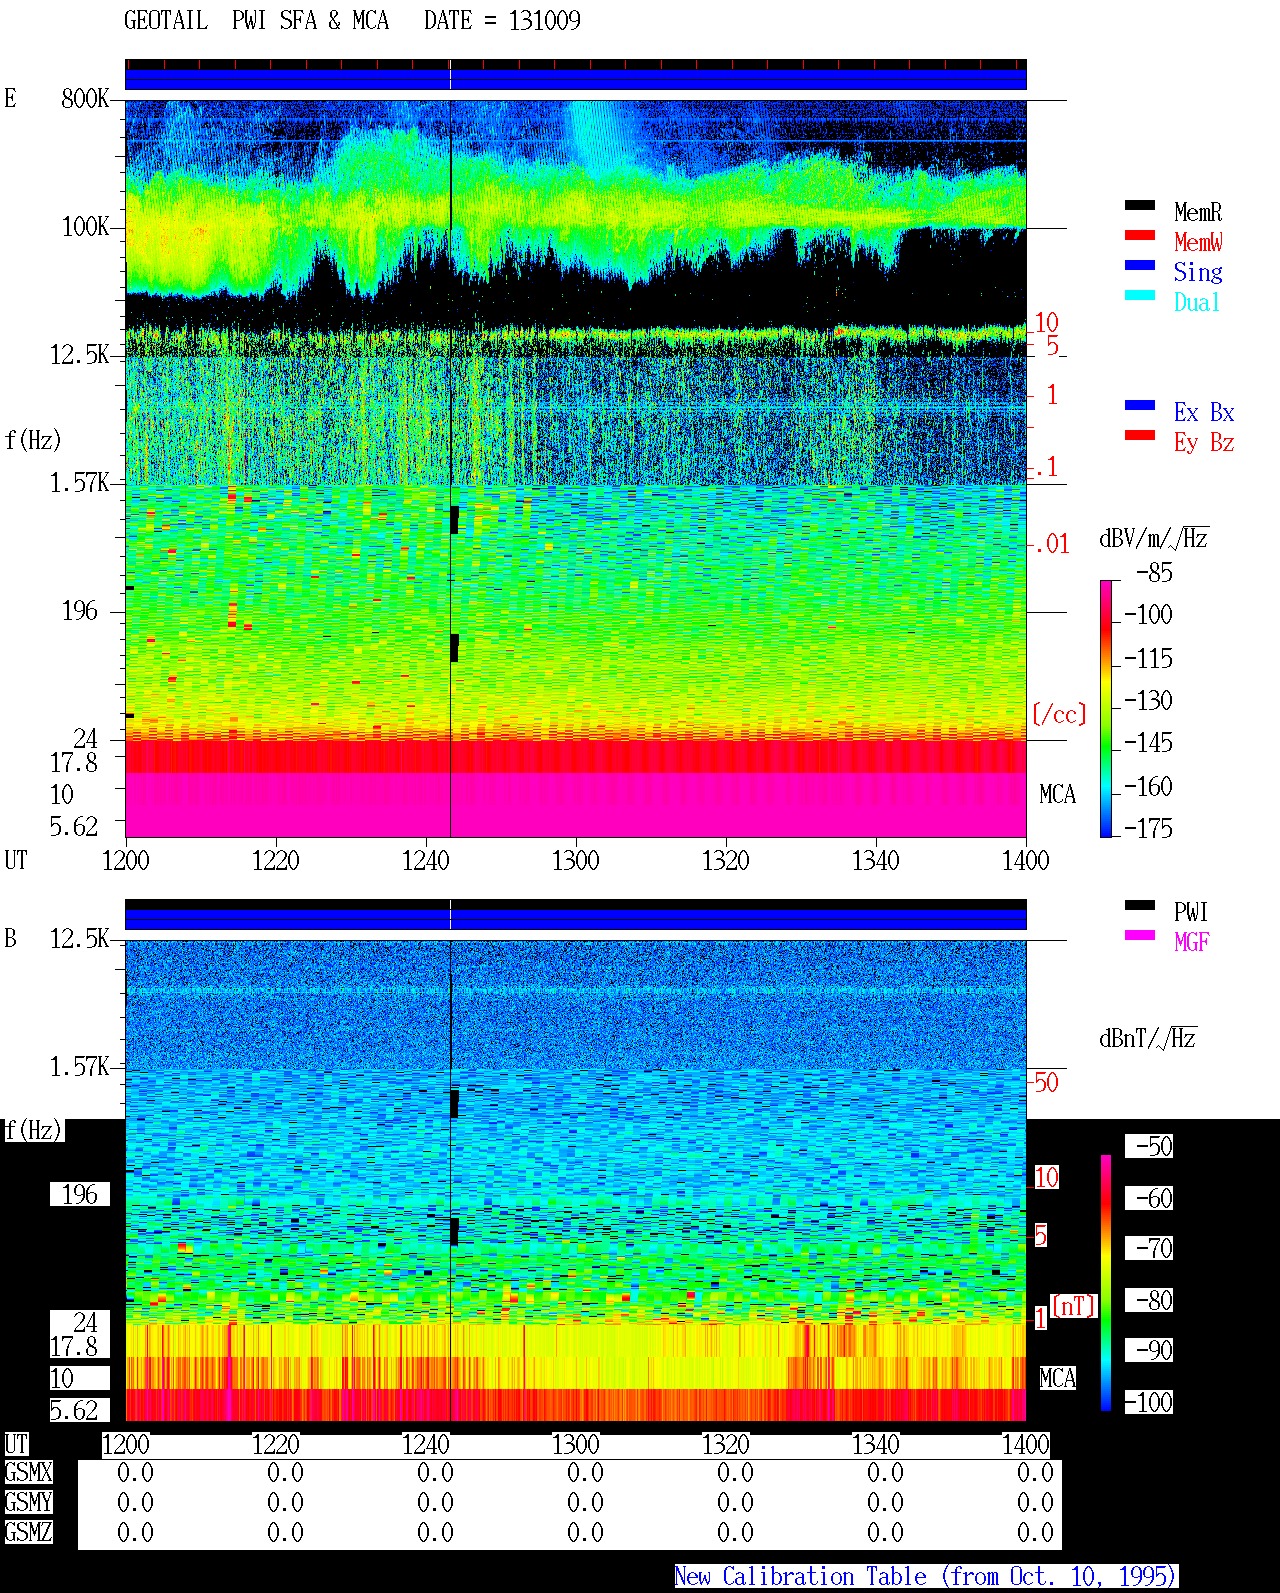Click the electric field E spectrogram plot
Viewport: 1280px width, 1593px height.
pos(576,468)
